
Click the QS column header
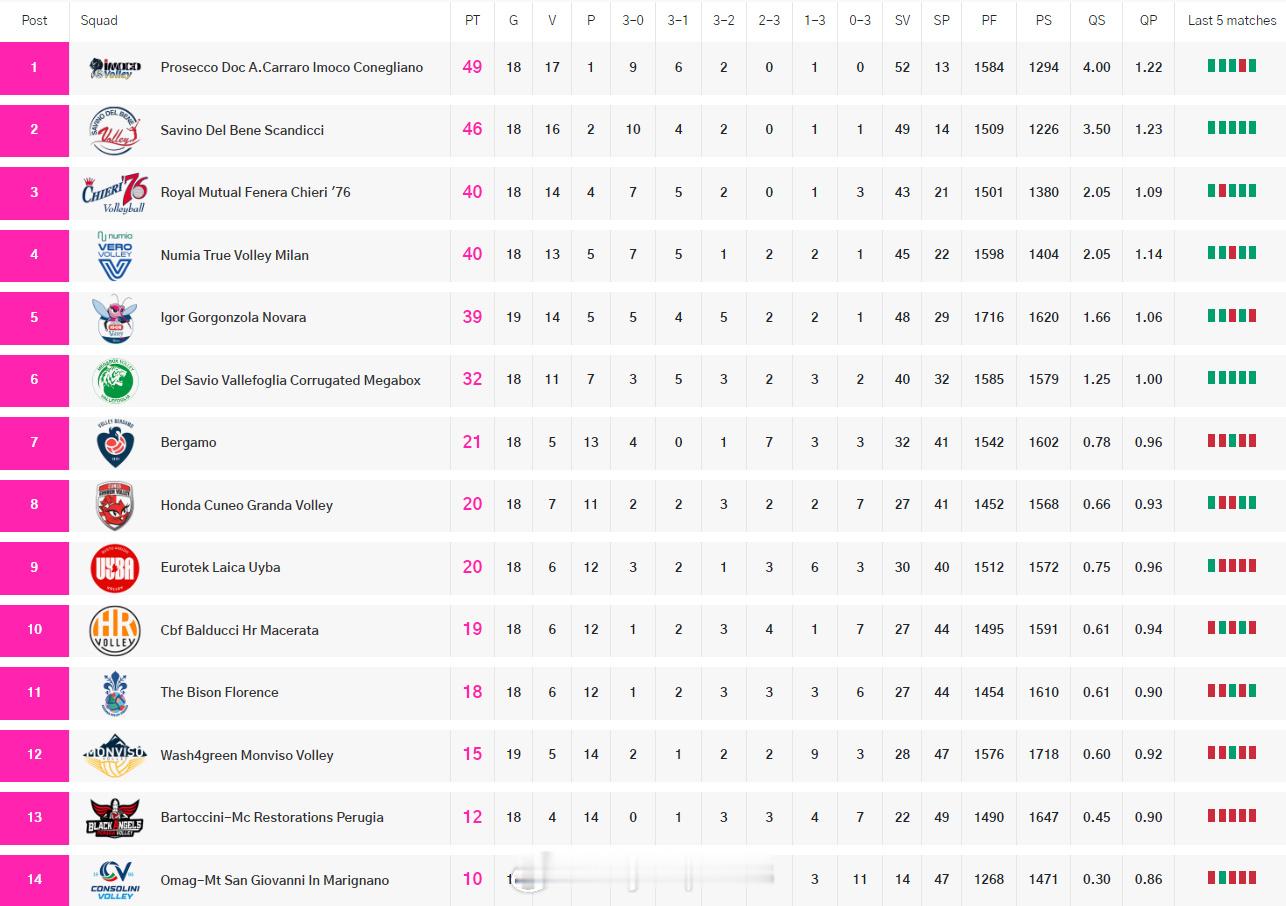pos(1097,20)
